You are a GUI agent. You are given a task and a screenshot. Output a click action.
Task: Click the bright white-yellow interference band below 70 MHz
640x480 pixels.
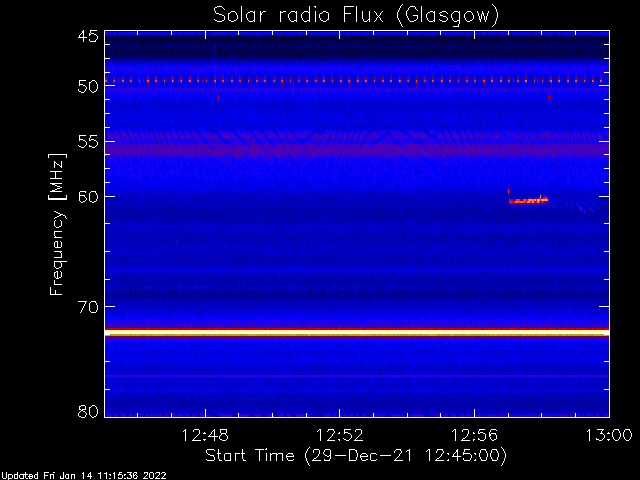pos(357,333)
